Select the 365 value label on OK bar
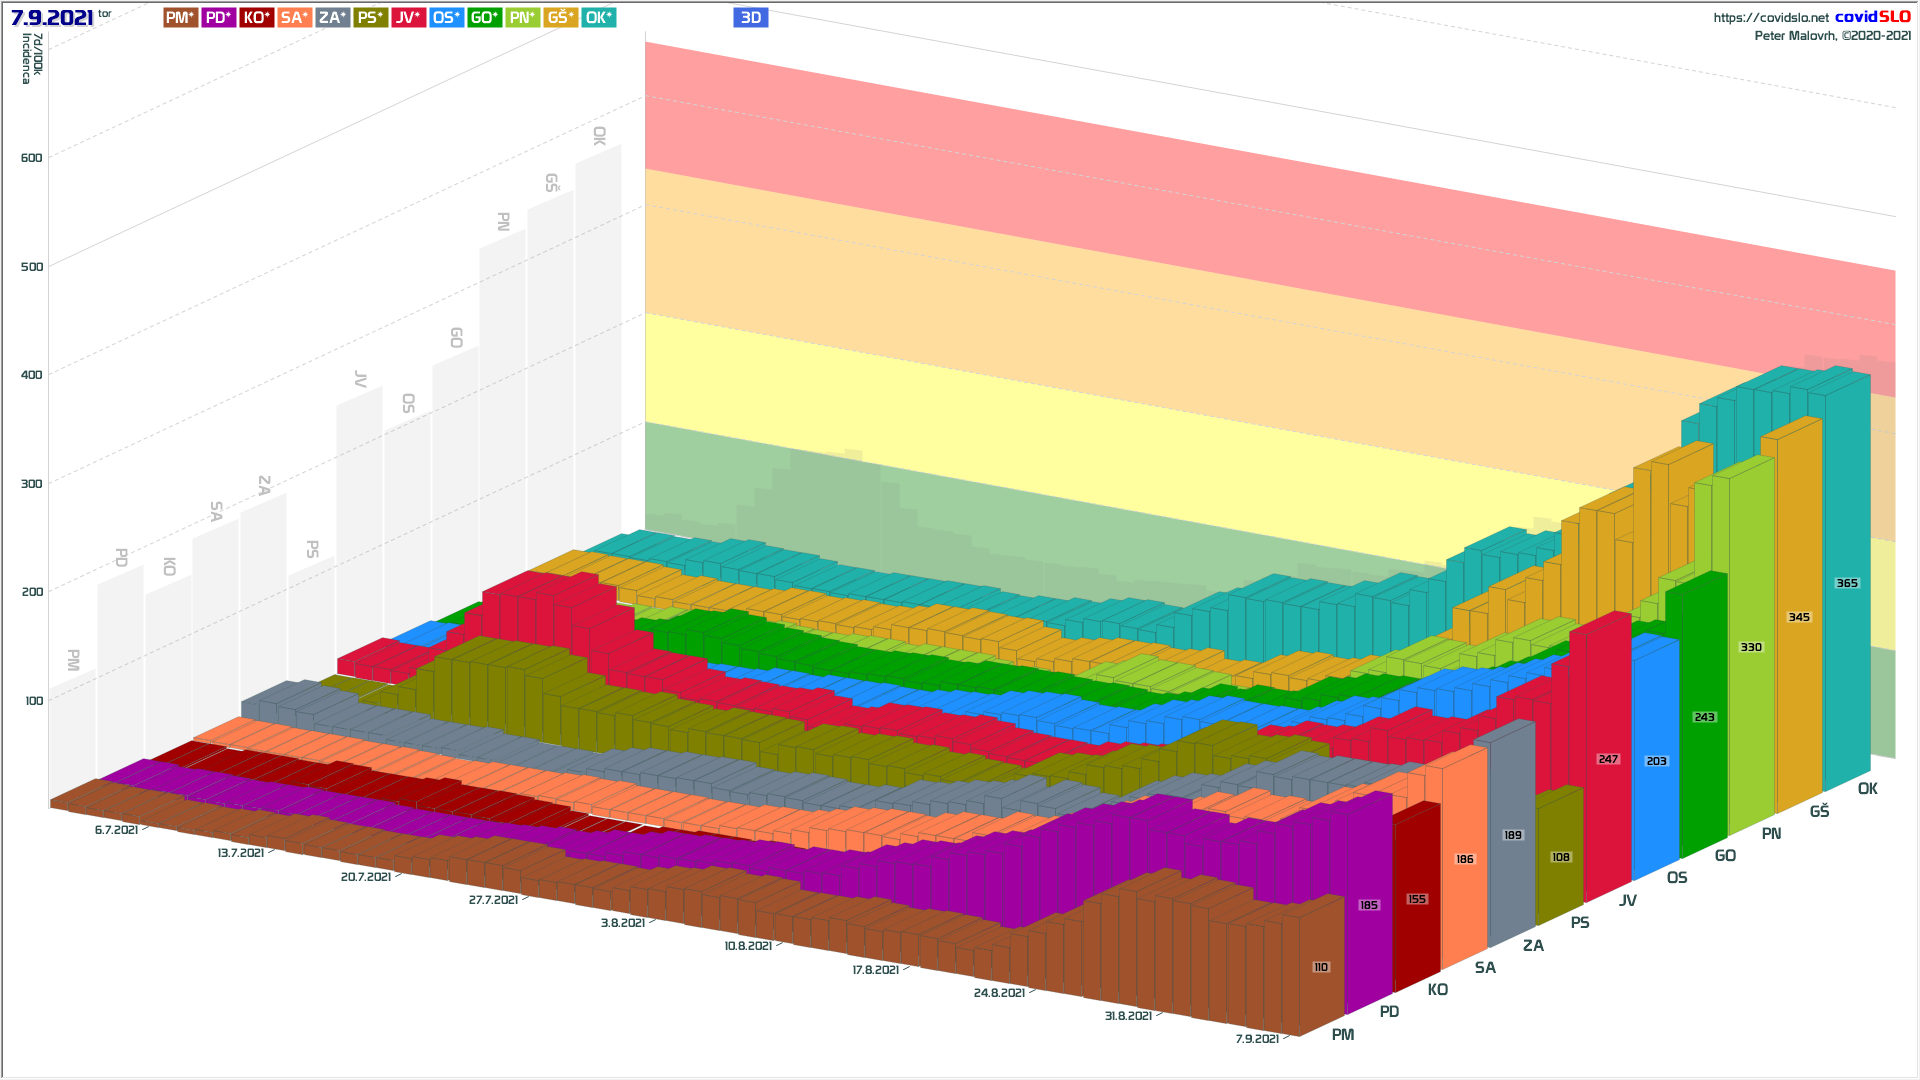The height and width of the screenshot is (1080, 1920). (x=1846, y=583)
